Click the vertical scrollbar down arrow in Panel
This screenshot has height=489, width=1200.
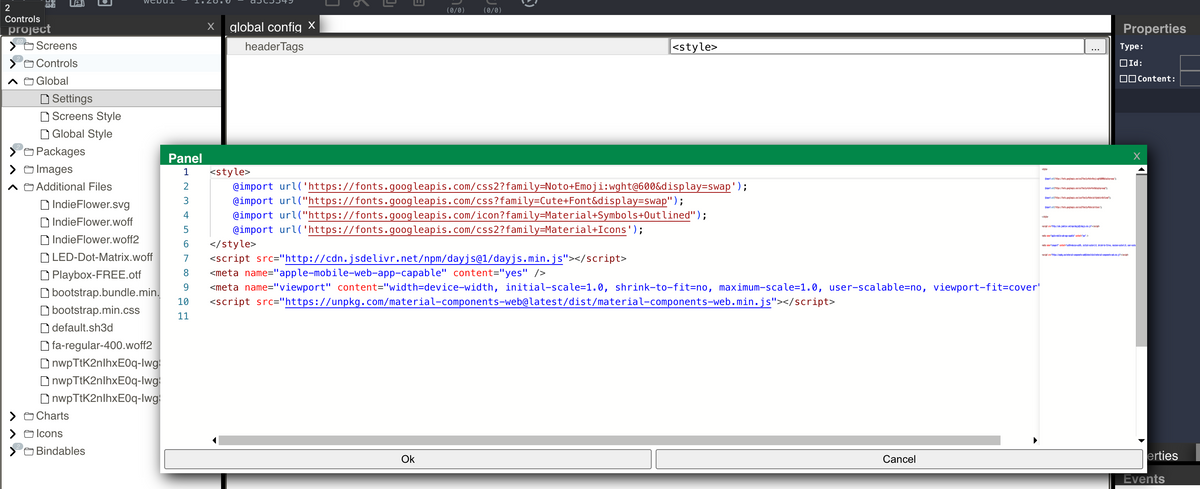[1140, 440]
